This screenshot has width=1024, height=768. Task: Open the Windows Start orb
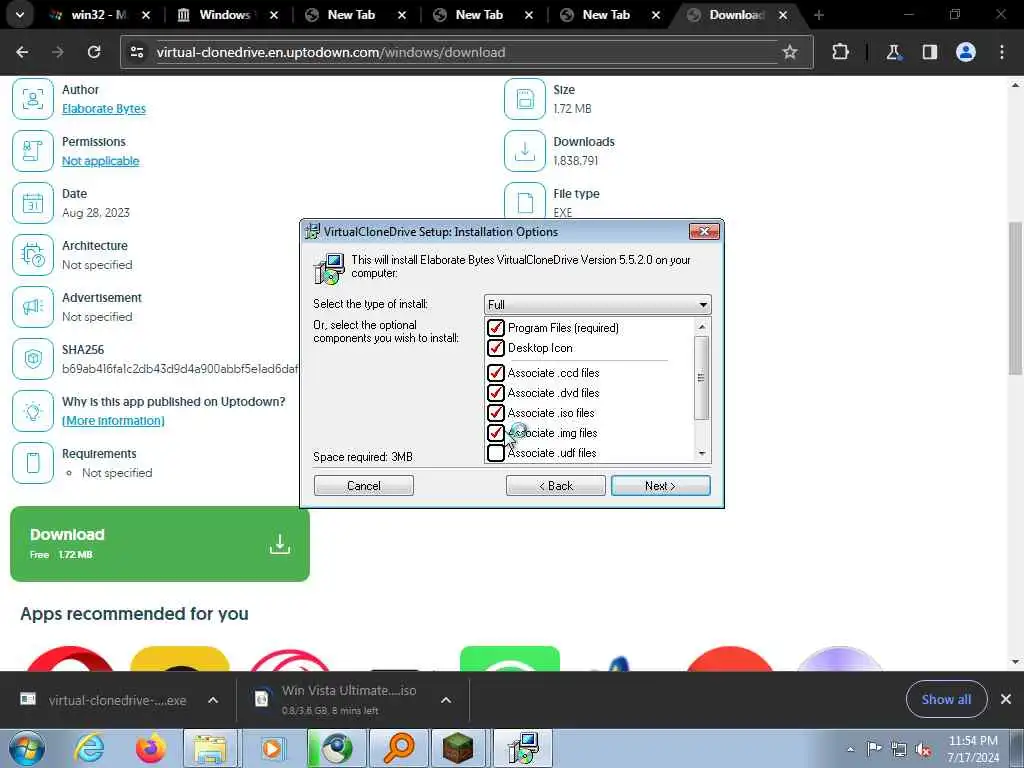(x=27, y=748)
